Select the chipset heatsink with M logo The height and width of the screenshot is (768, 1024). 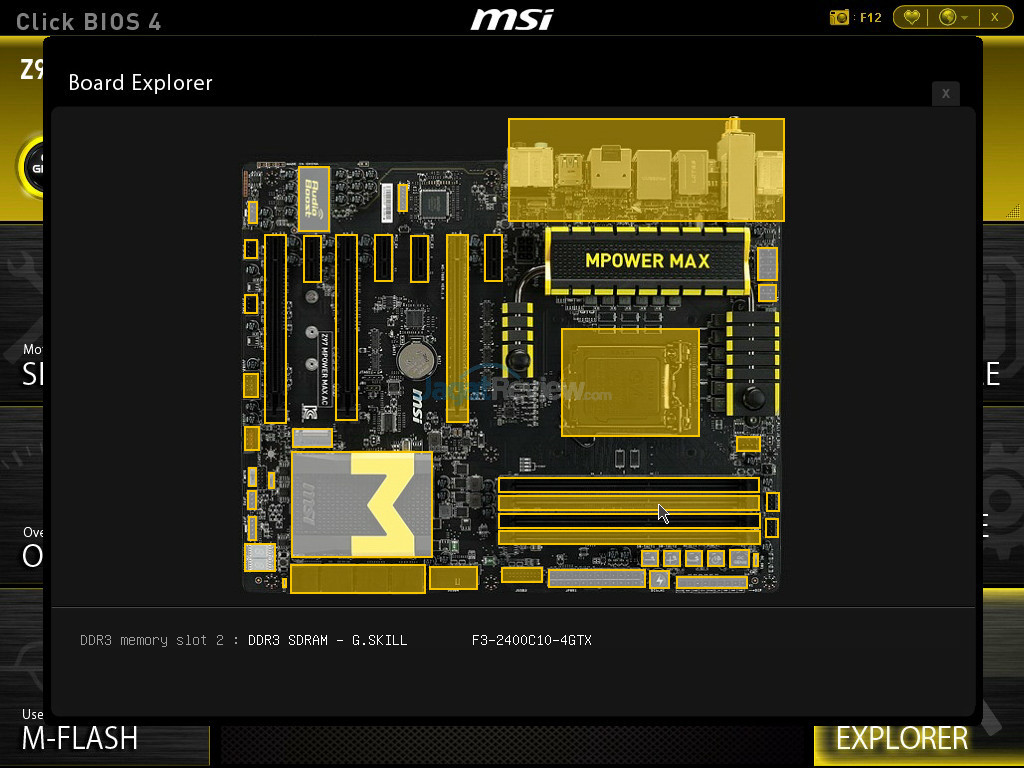point(362,504)
